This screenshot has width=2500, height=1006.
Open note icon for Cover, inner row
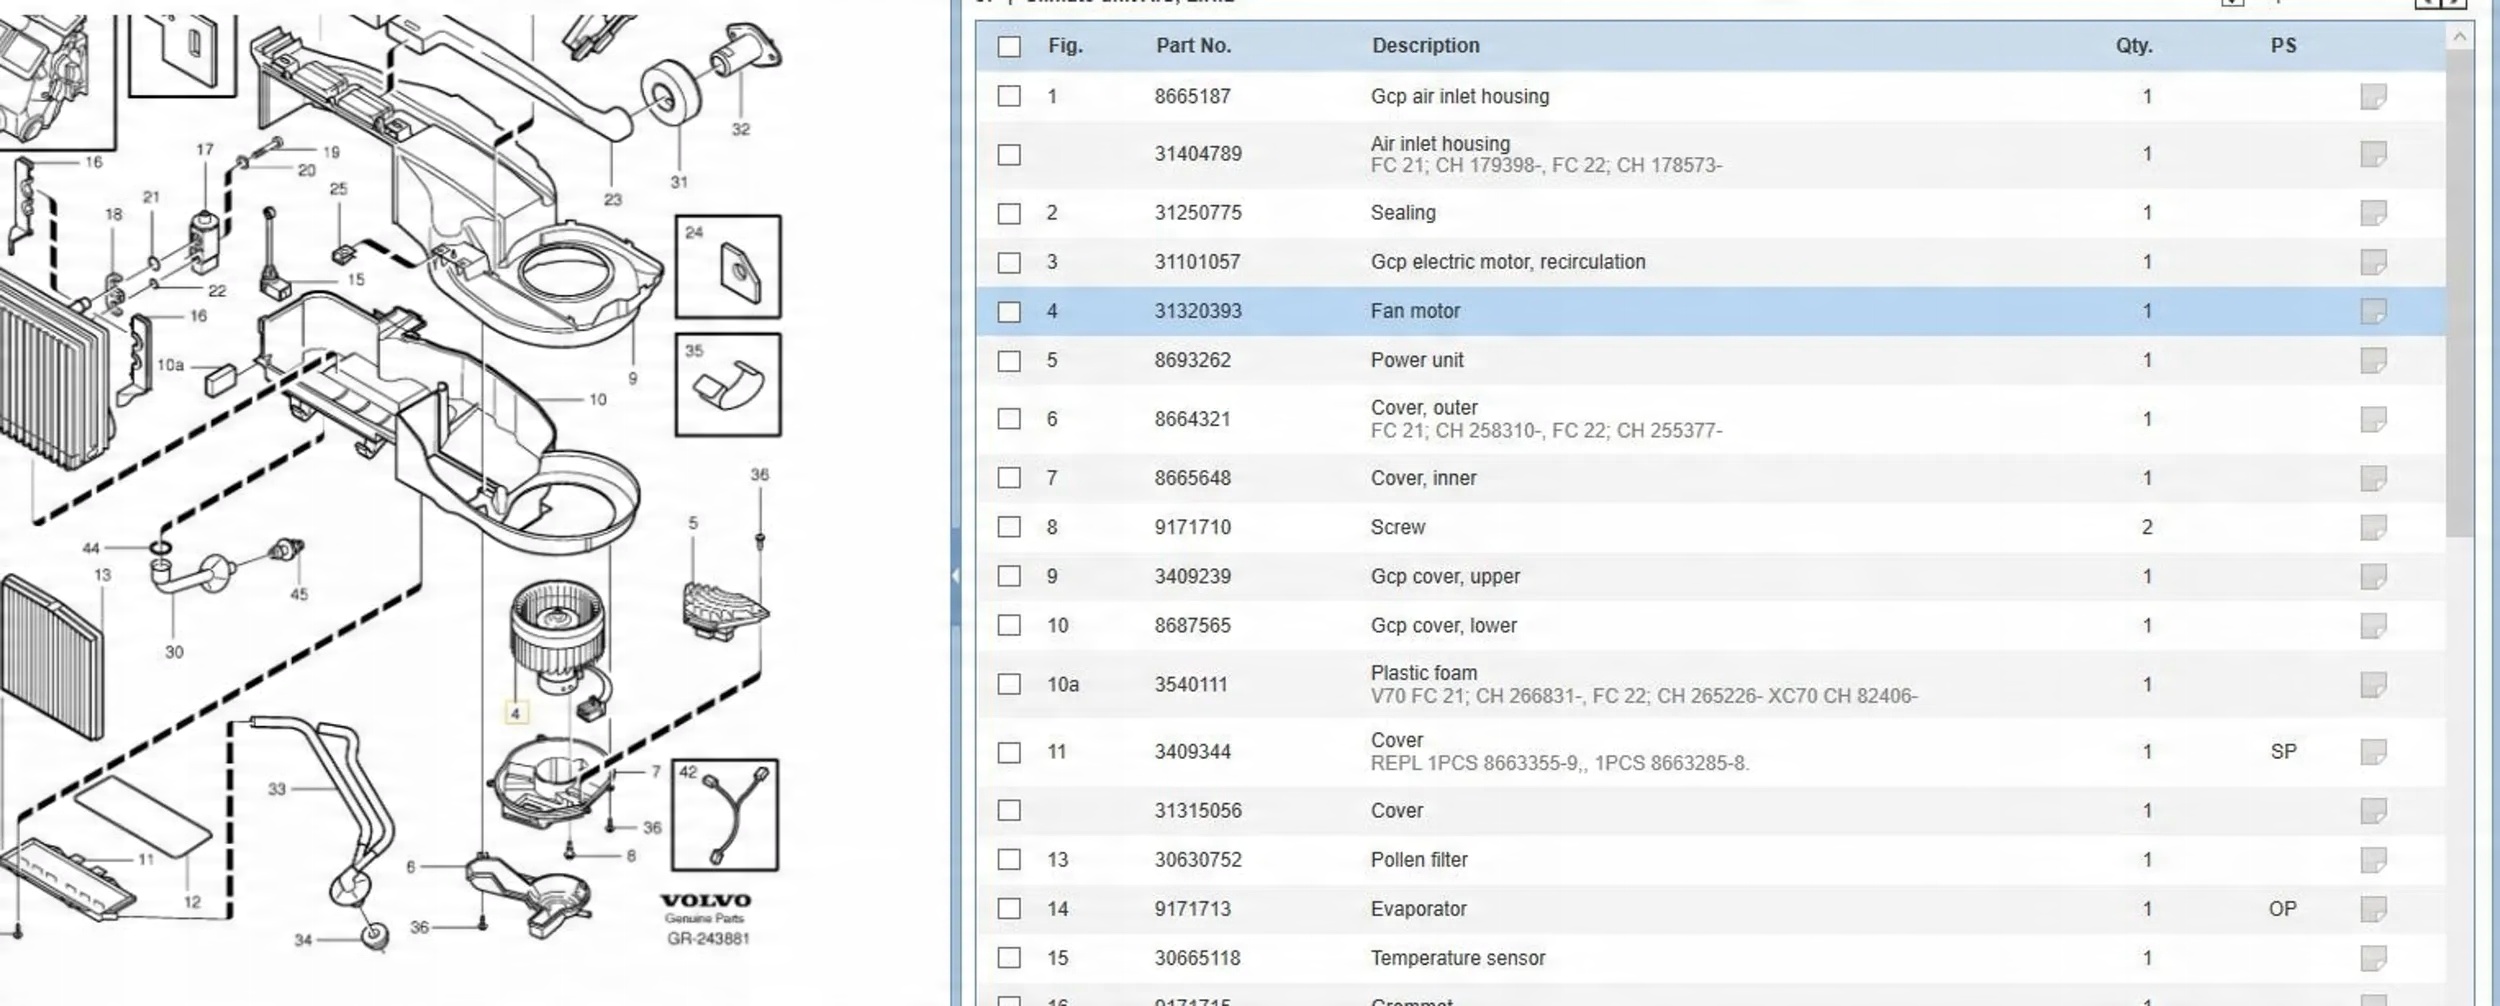click(x=2373, y=478)
